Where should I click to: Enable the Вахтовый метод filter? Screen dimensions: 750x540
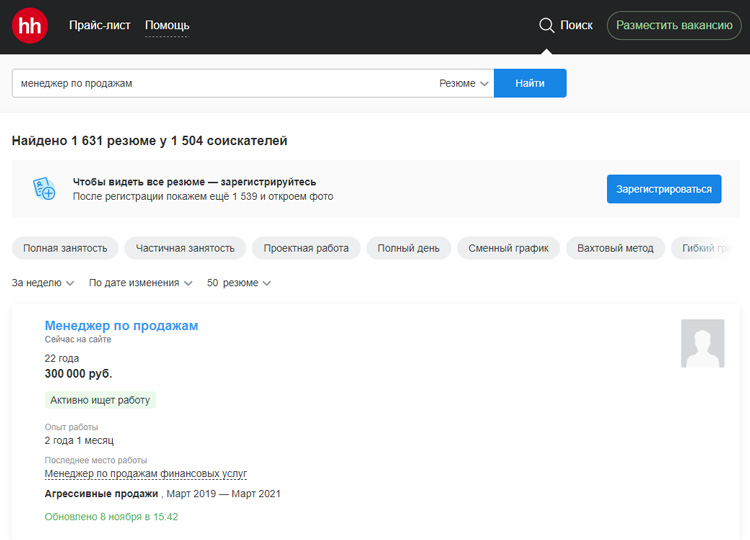[x=615, y=248]
